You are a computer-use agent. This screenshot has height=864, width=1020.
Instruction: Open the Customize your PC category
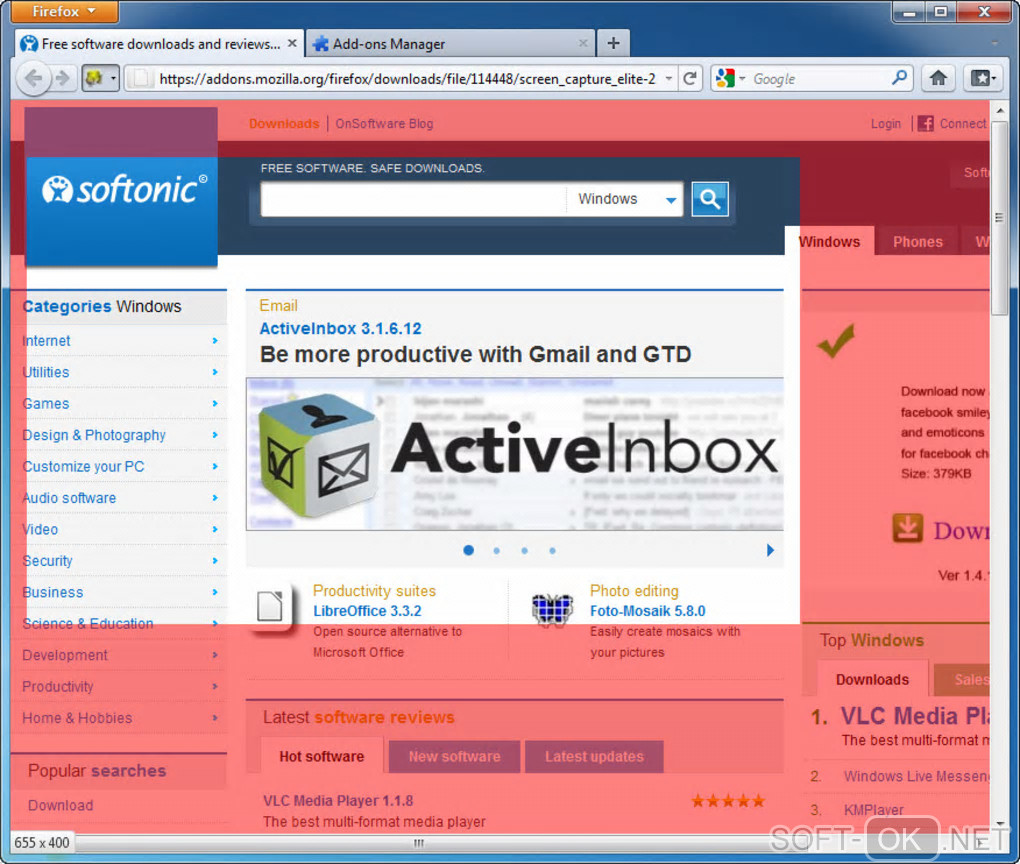click(83, 466)
